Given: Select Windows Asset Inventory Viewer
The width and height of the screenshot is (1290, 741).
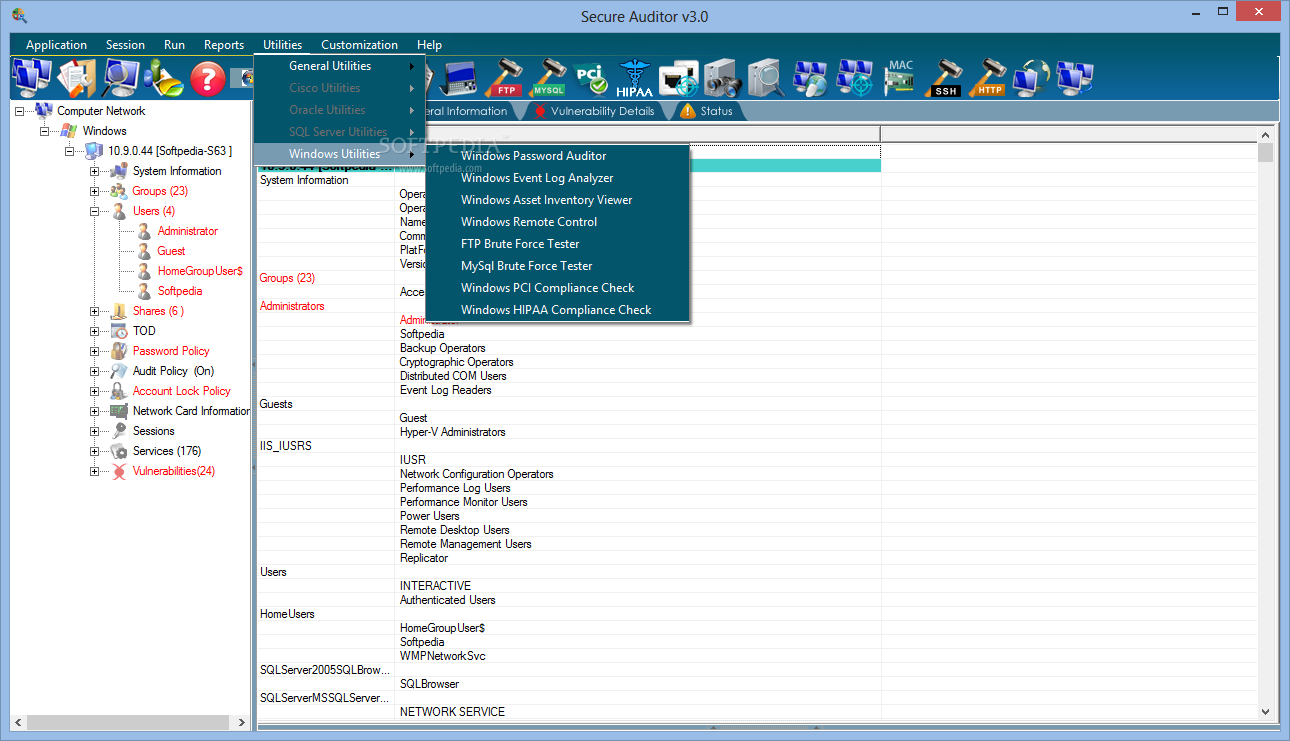Looking at the screenshot, I should 558,200.
